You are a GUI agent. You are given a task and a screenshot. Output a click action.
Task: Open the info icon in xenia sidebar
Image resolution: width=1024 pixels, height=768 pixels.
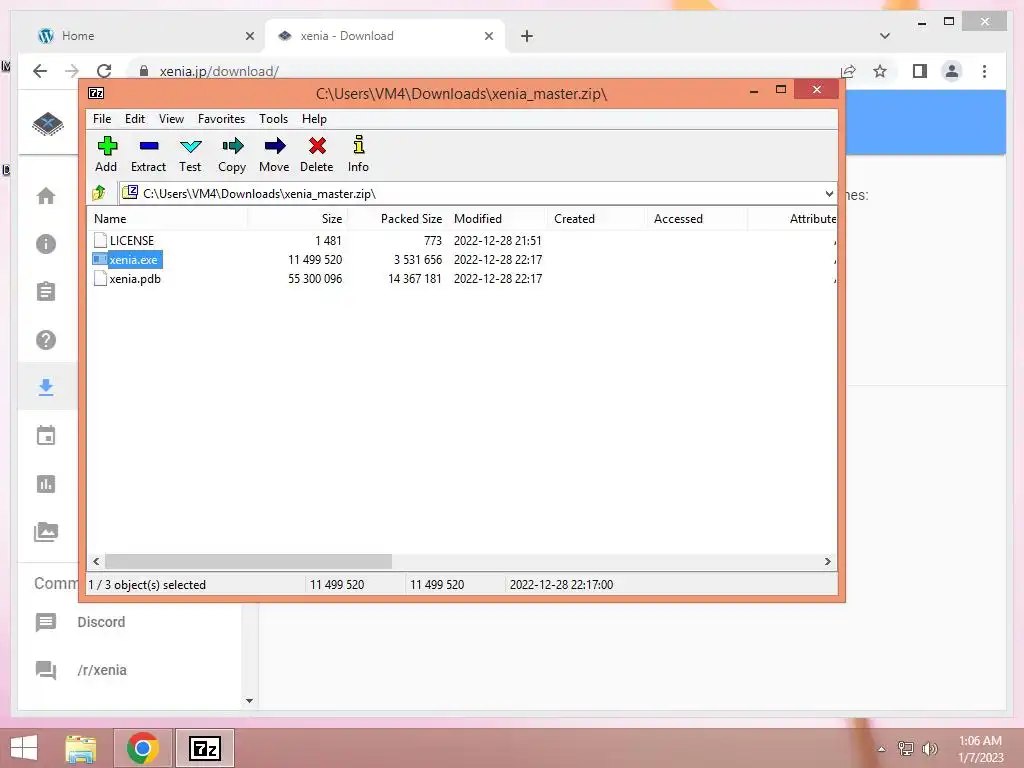[46, 244]
